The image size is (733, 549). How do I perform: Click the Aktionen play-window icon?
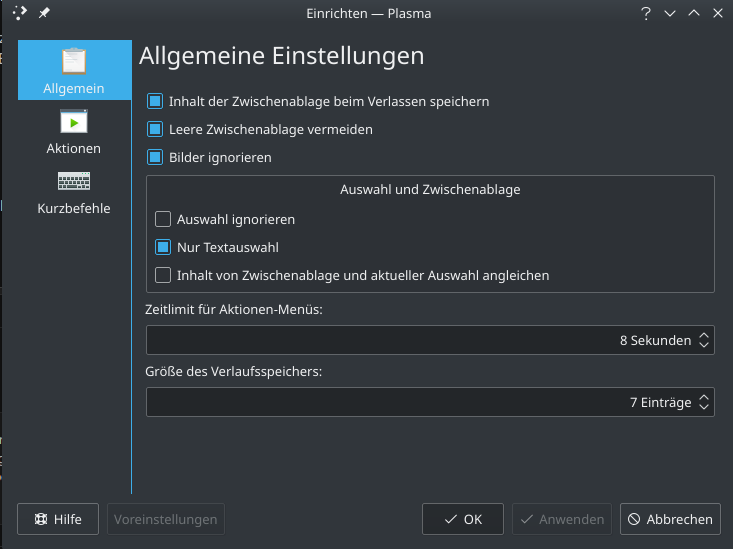[74, 122]
